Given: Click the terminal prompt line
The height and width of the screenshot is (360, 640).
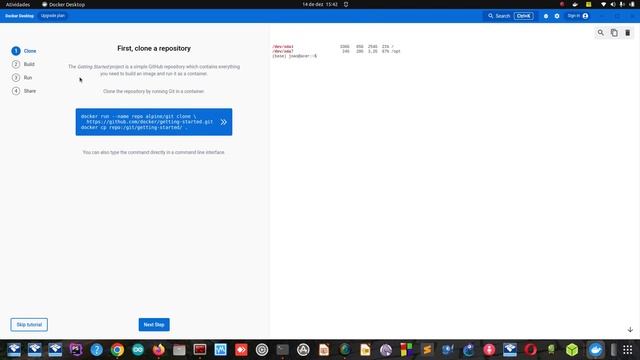Looking at the screenshot, I should point(294,56).
